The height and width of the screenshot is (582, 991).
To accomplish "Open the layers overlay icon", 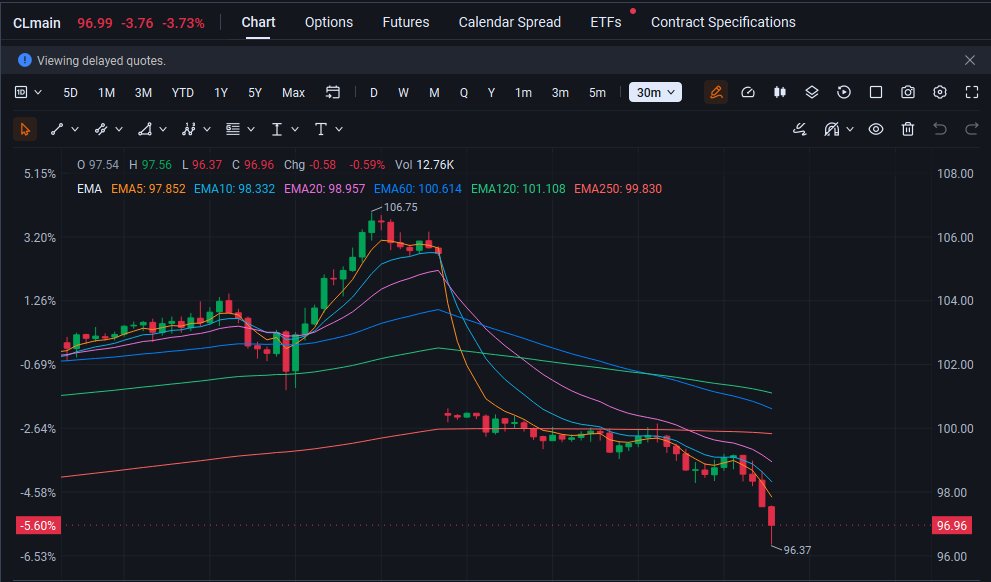I will tap(812, 92).
